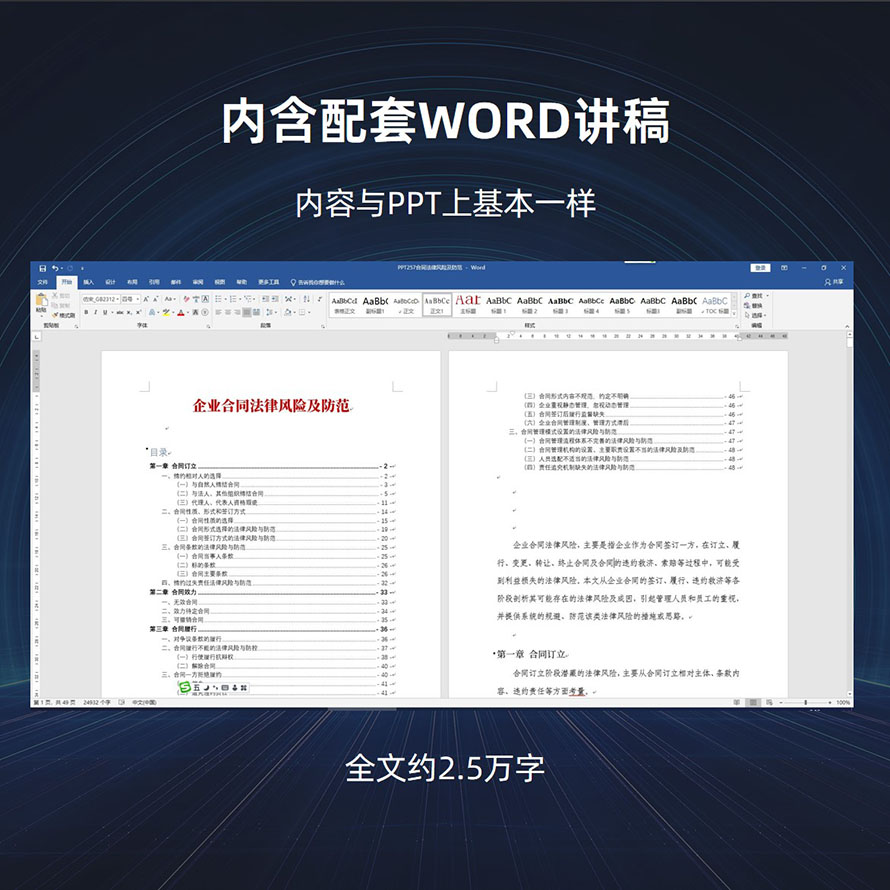The height and width of the screenshot is (890, 890).
Task: Align text left
Action: (x=218, y=312)
